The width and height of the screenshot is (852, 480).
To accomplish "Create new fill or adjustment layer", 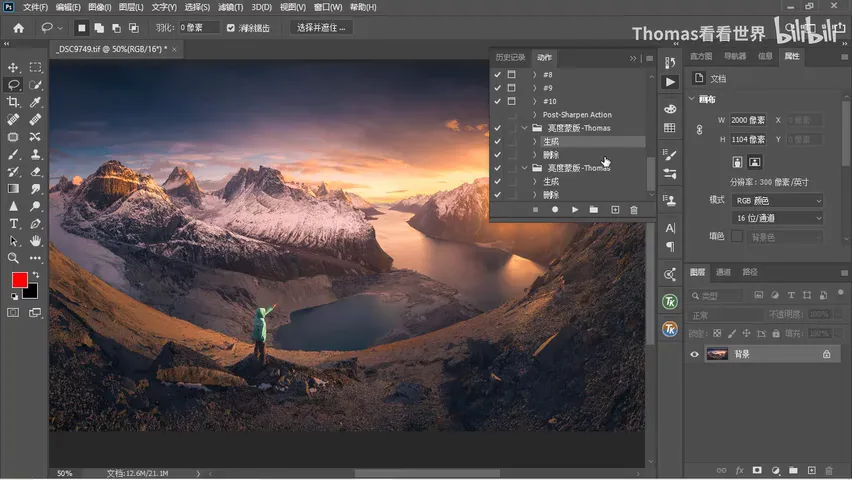I will pos(775,470).
